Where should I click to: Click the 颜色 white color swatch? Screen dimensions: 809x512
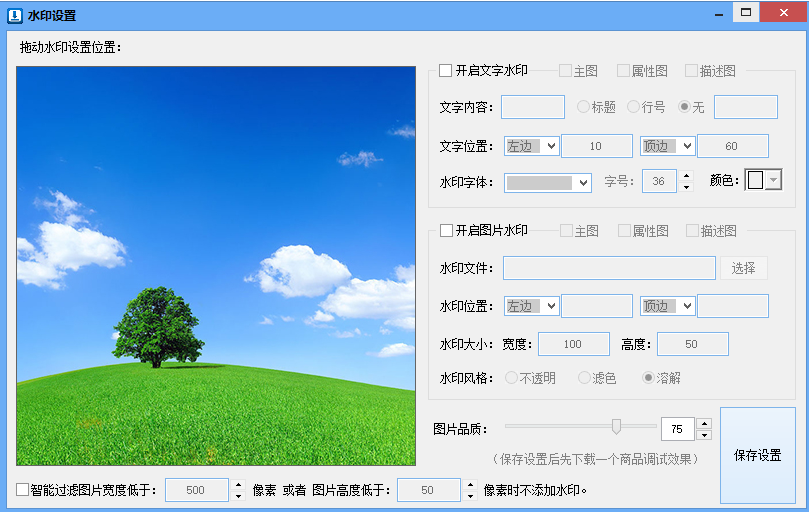755,180
